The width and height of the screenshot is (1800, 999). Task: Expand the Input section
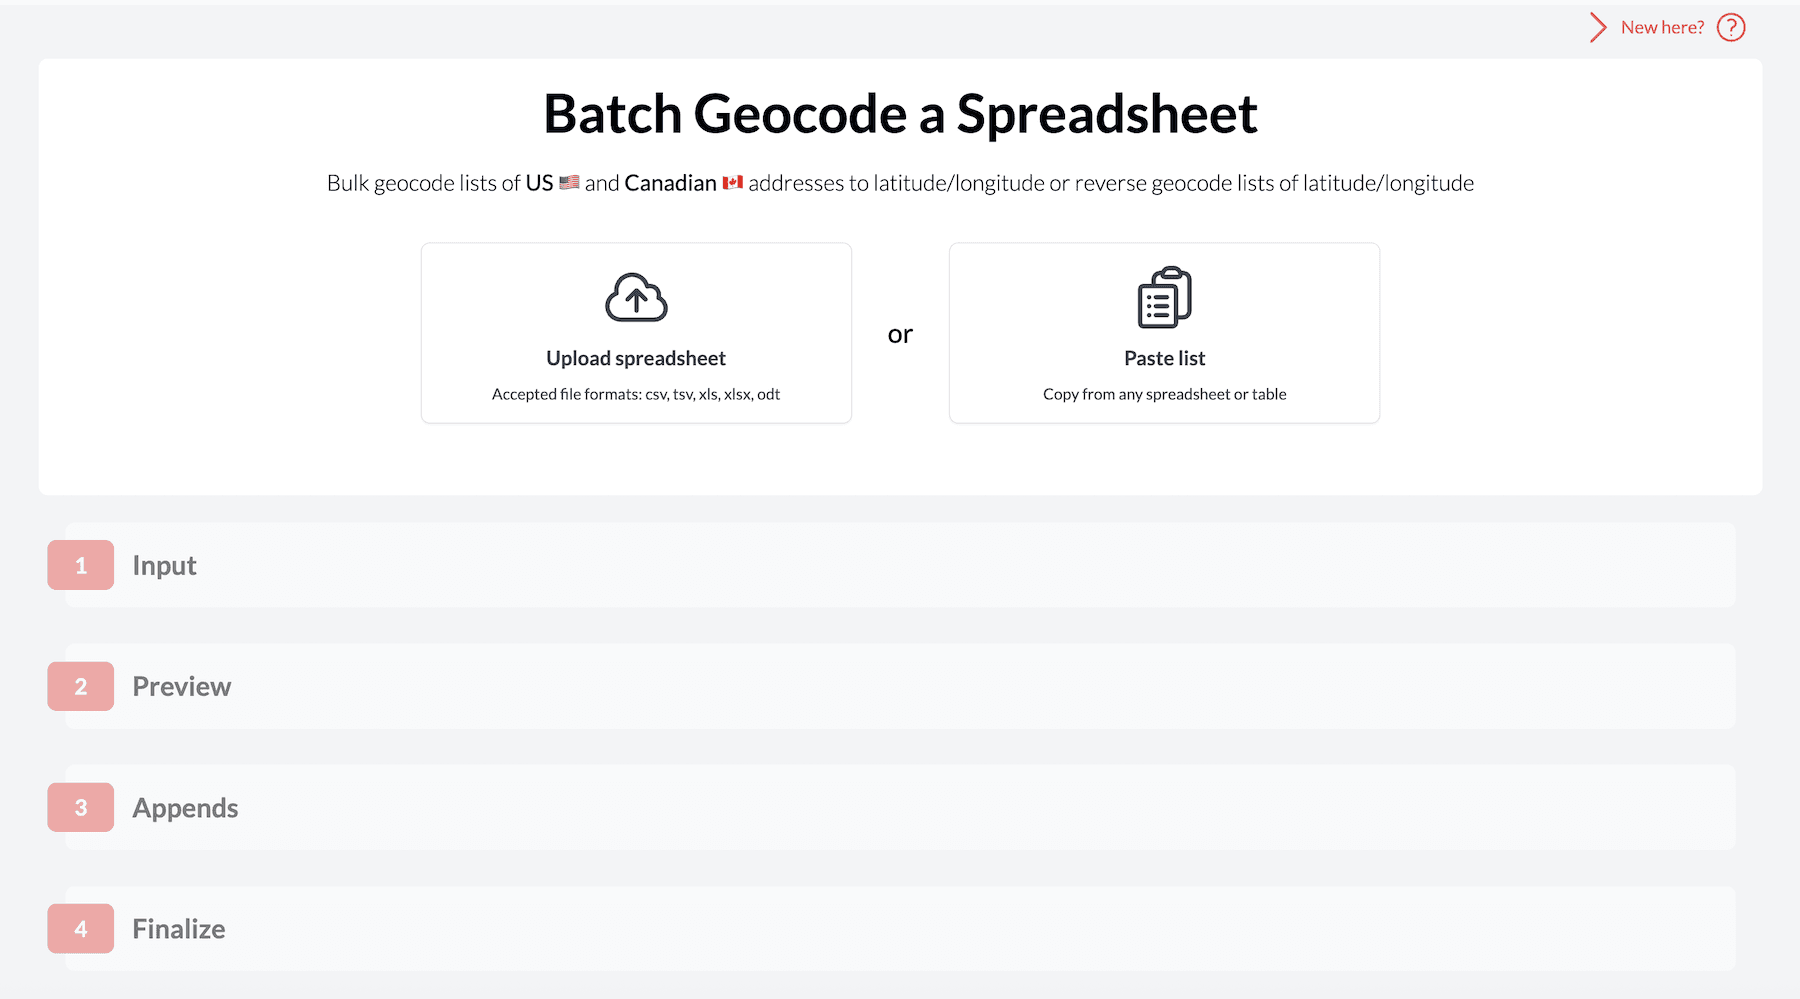tap(164, 565)
